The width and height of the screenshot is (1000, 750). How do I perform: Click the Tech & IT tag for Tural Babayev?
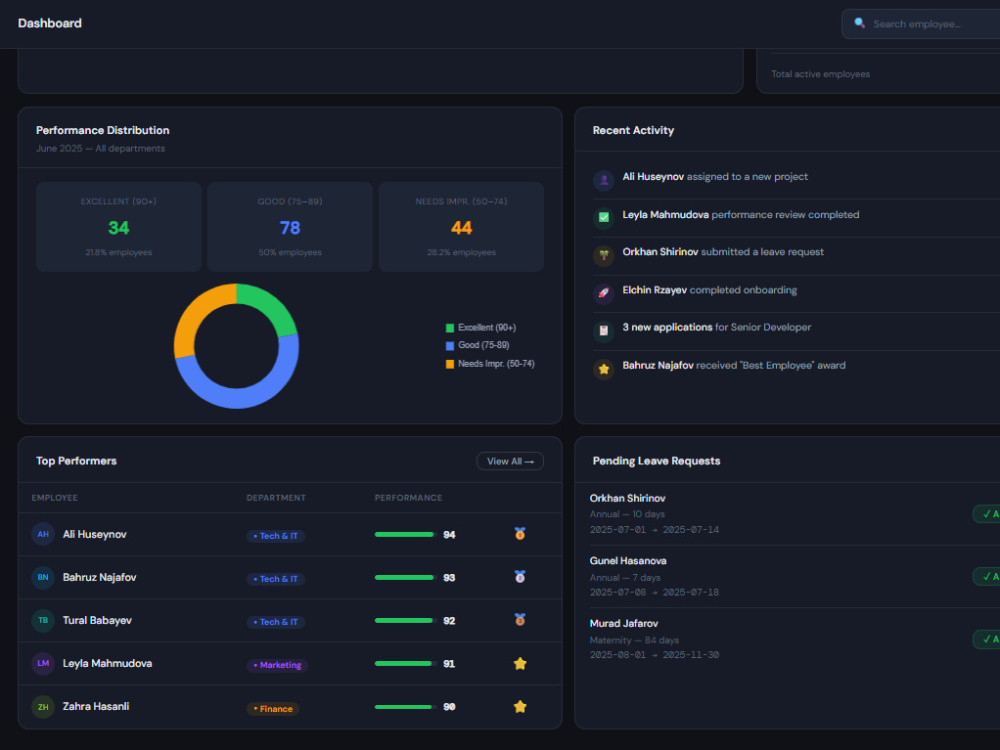tap(276, 622)
